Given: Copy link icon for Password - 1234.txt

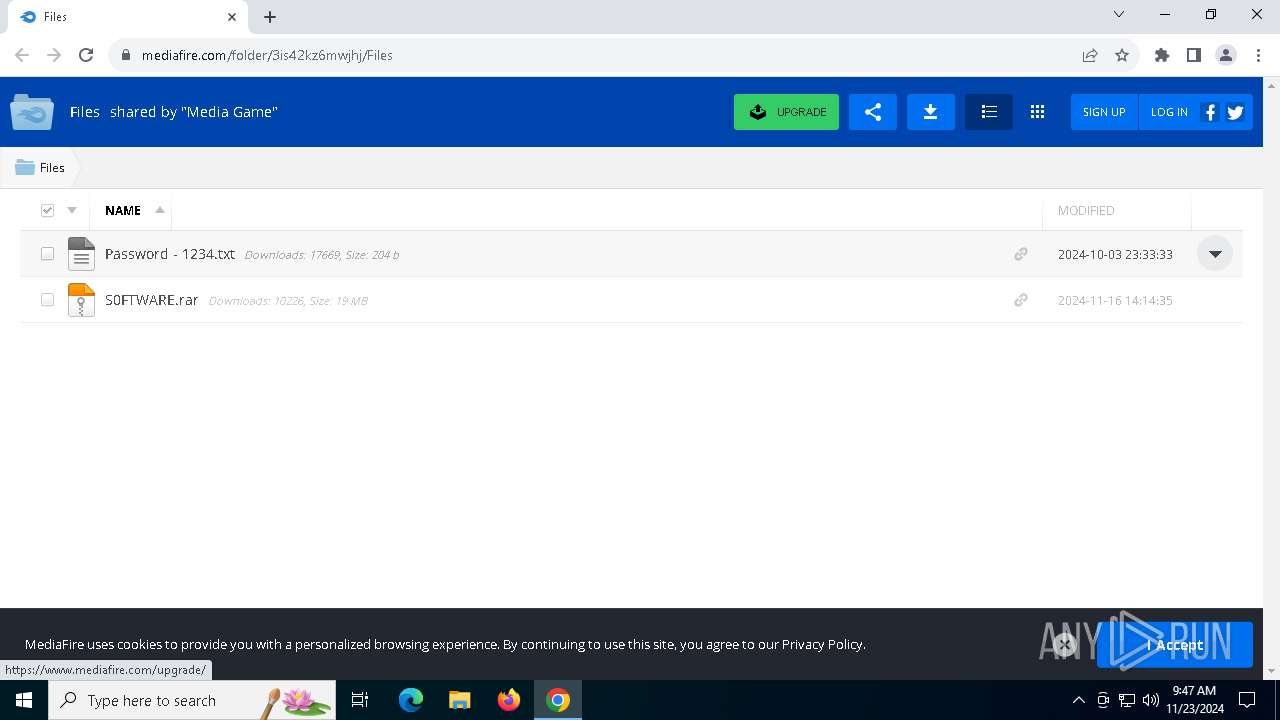Looking at the screenshot, I should point(1021,254).
